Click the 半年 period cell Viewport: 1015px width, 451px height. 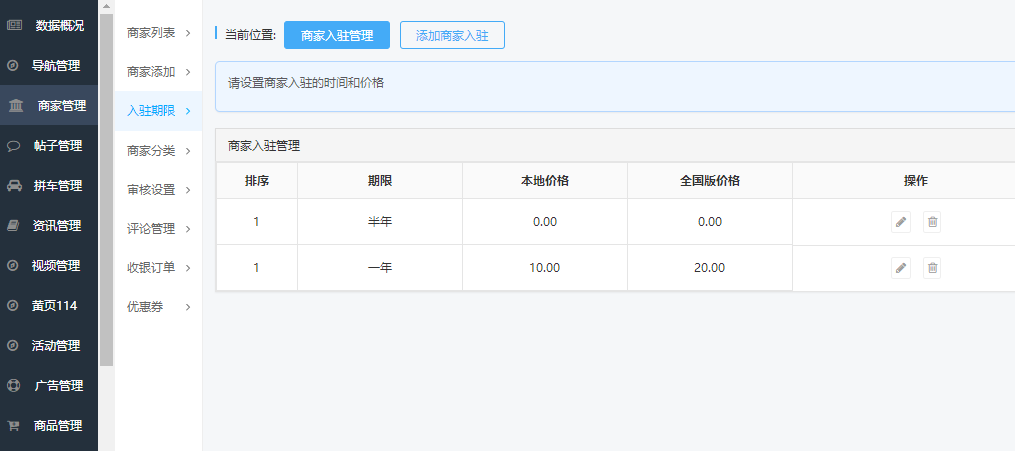(x=380, y=222)
